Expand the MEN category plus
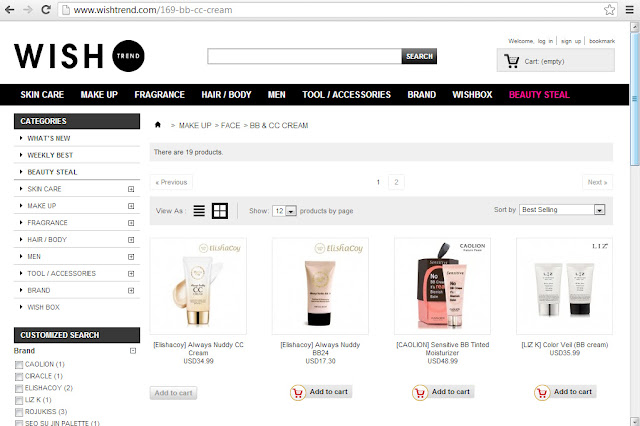The image size is (640, 426). 131,257
